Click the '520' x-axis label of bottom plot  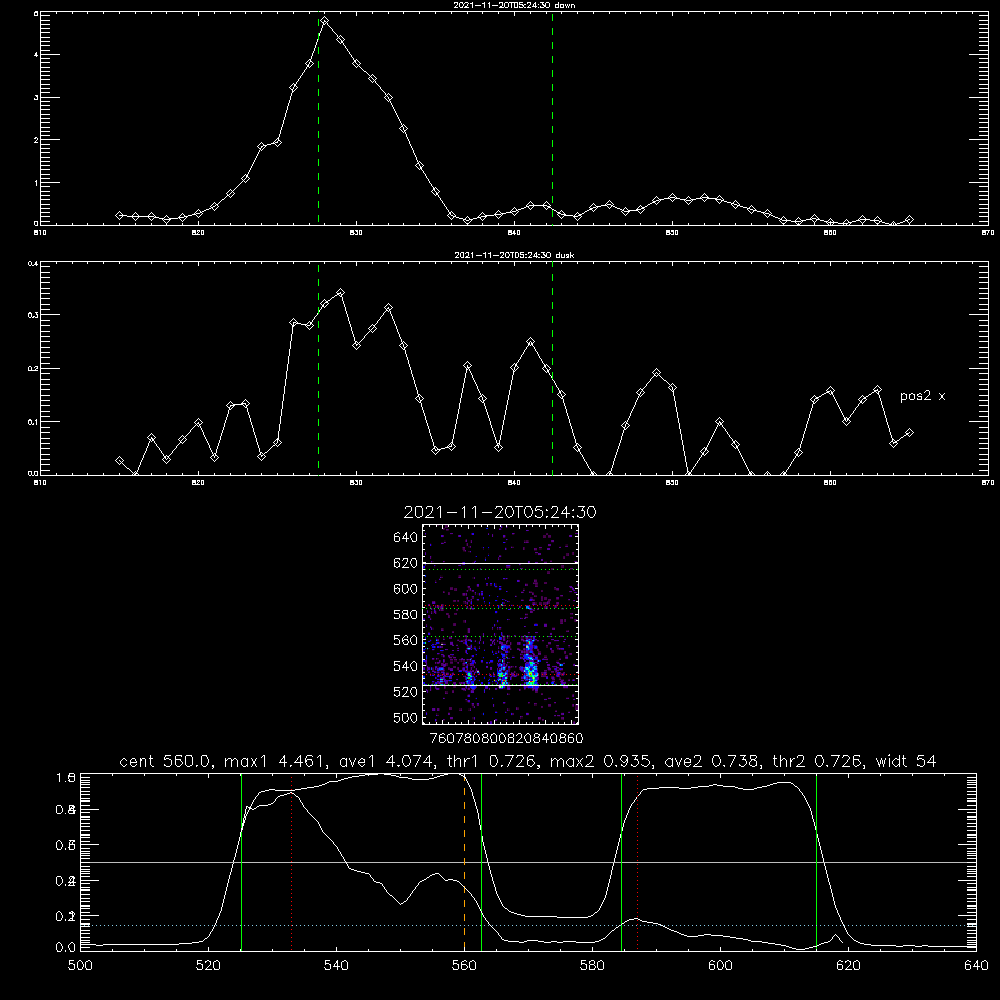click(209, 966)
